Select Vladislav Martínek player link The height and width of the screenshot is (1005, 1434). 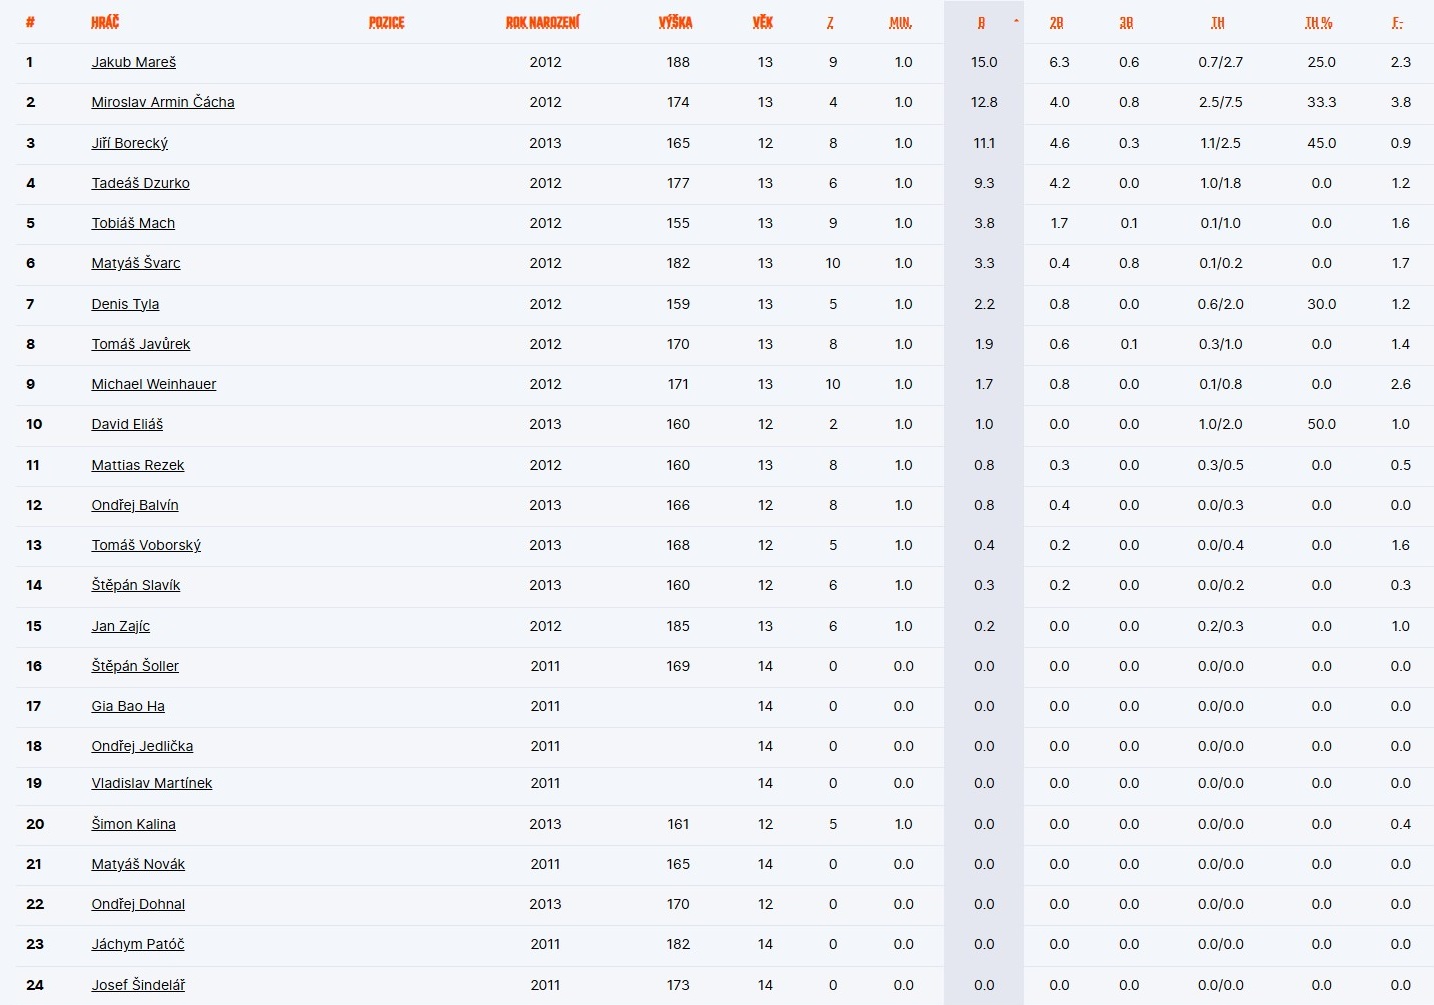click(151, 783)
